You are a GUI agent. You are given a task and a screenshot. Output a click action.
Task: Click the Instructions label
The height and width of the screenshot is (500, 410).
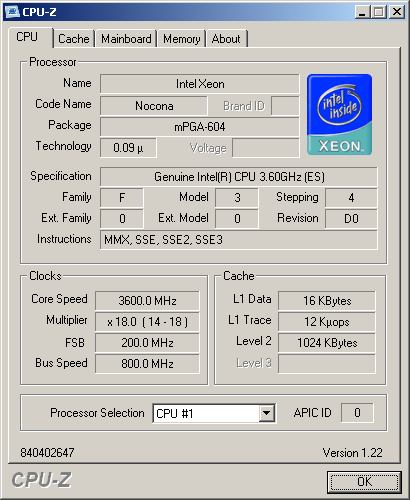click(x=64, y=239)
